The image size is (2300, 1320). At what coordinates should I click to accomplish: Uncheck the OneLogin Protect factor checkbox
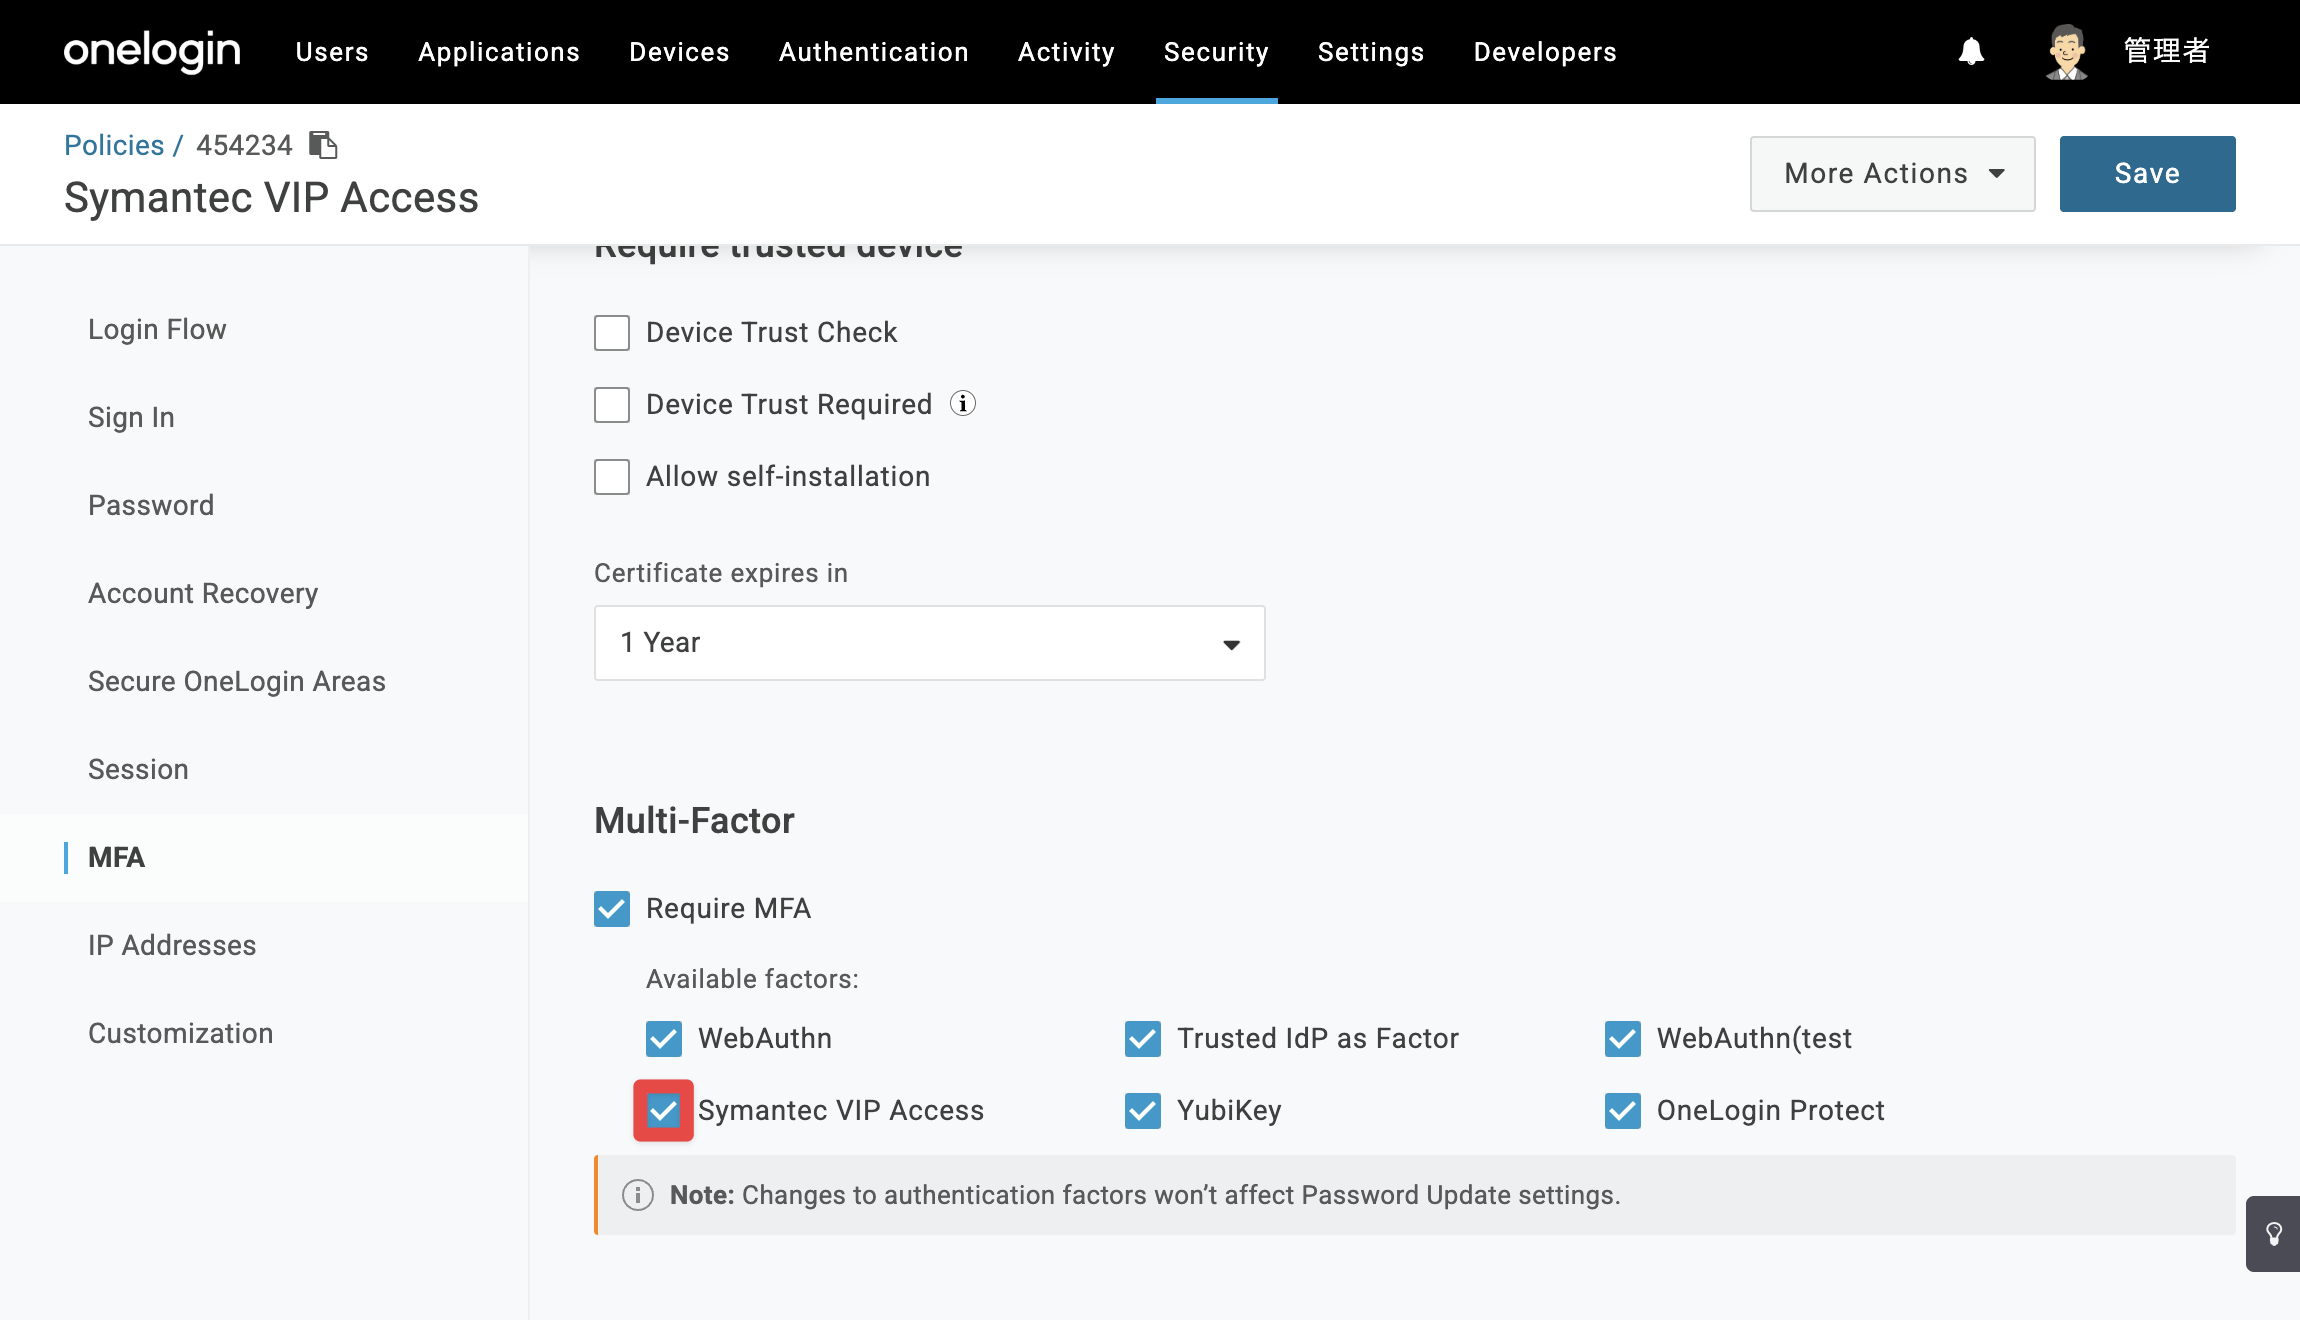tap(1623, 1111)
